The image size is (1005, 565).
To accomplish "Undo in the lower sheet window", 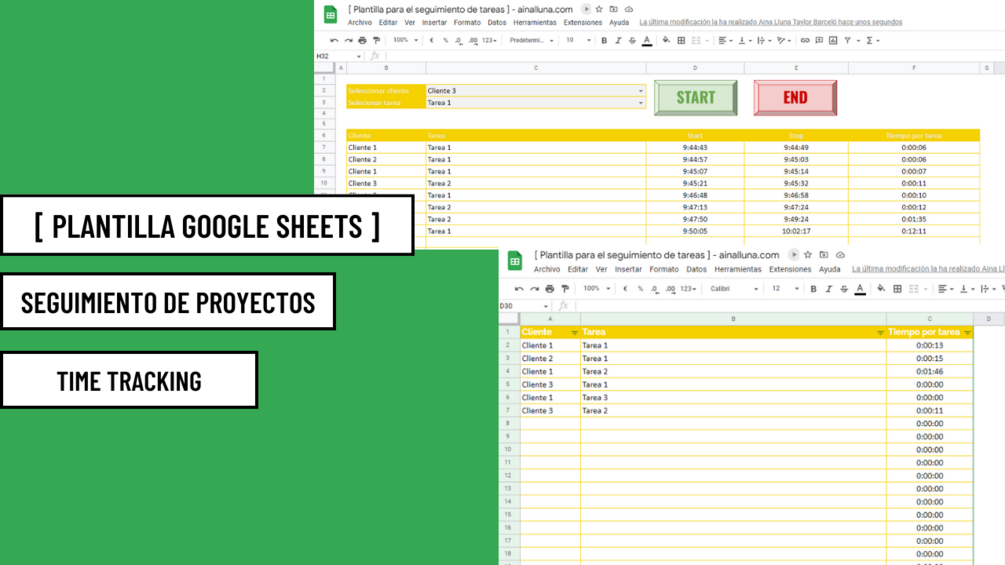I will (x=519, y=289).
